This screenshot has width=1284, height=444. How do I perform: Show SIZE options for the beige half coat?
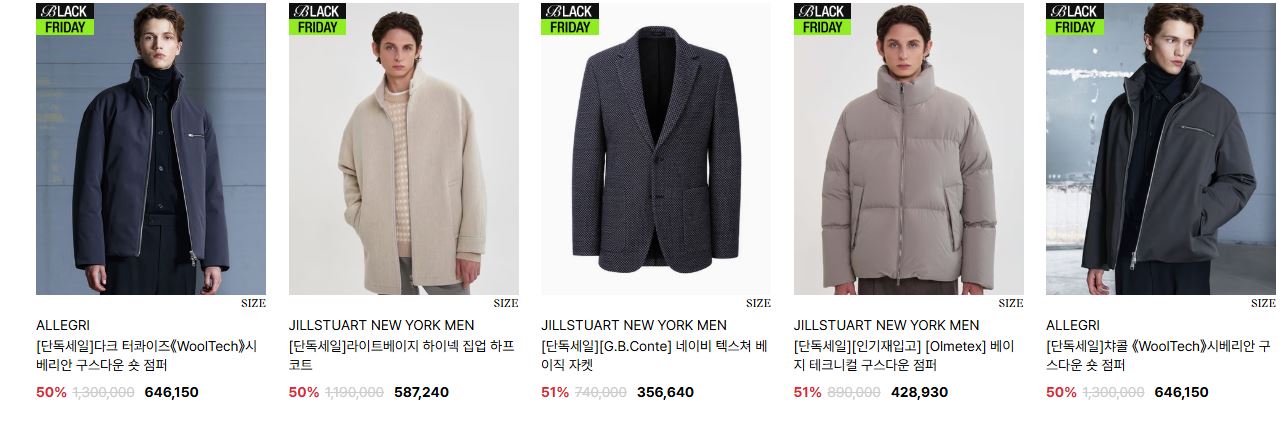click(x=506, y=303)
